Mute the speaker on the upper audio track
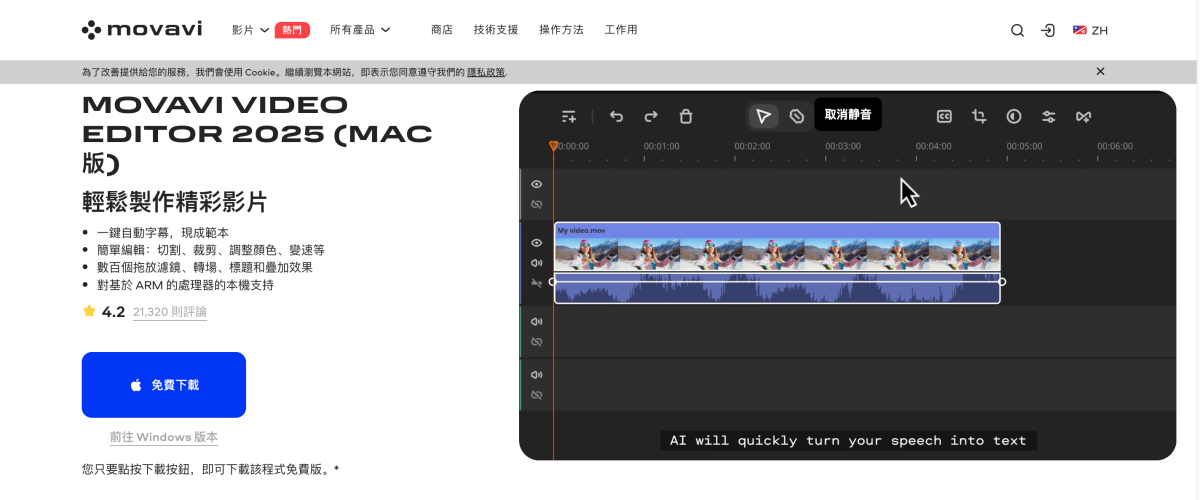 click(537, 321)
